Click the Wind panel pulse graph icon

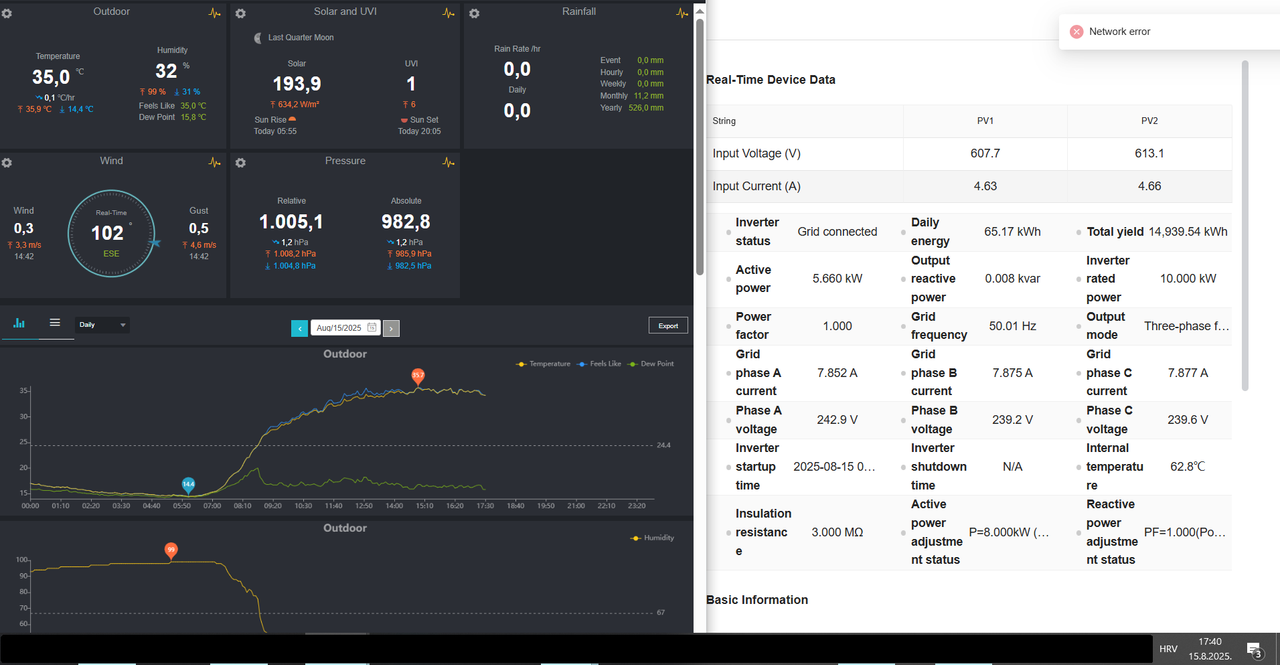(x=215, y=162)
